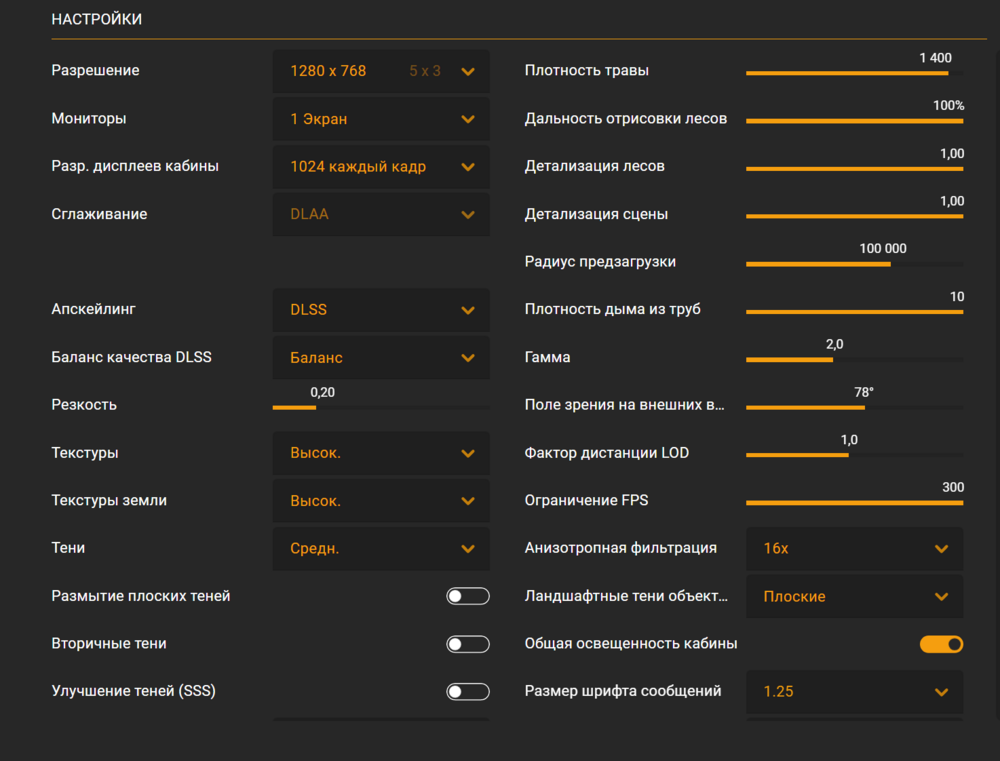
Task: Click the Баланс качества DLSS chevron
Action: click(468, 358)
